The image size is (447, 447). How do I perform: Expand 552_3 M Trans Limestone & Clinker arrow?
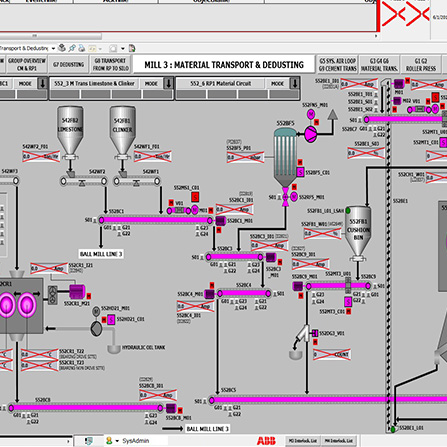pyautogui.click(x=168, y=83)
